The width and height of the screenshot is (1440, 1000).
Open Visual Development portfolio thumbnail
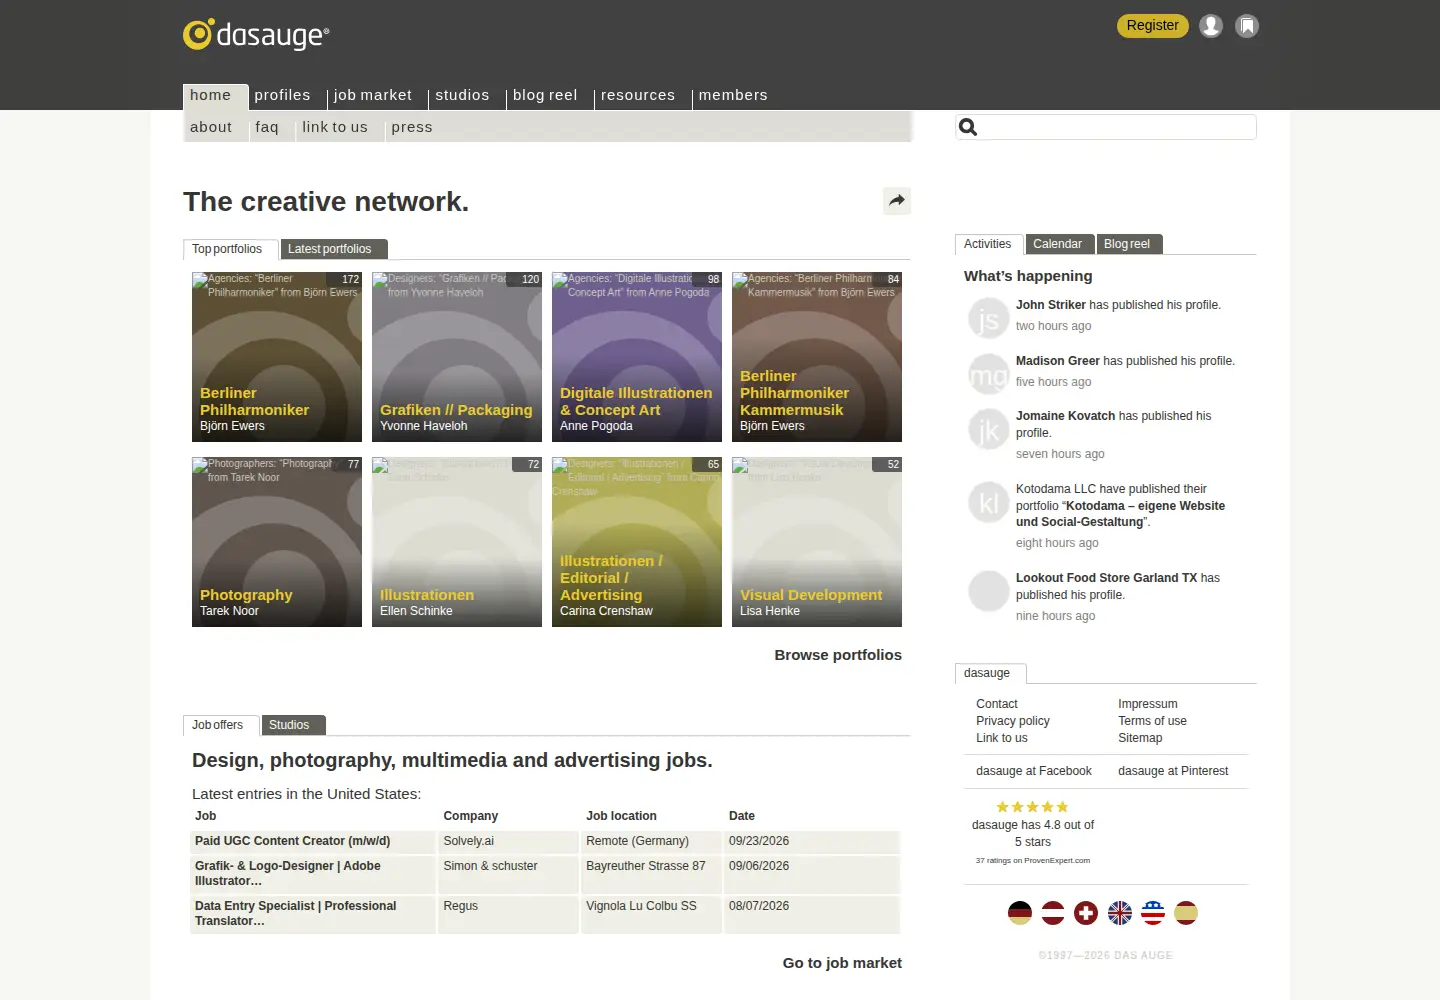pyautogui.click(x=817, y=542)
